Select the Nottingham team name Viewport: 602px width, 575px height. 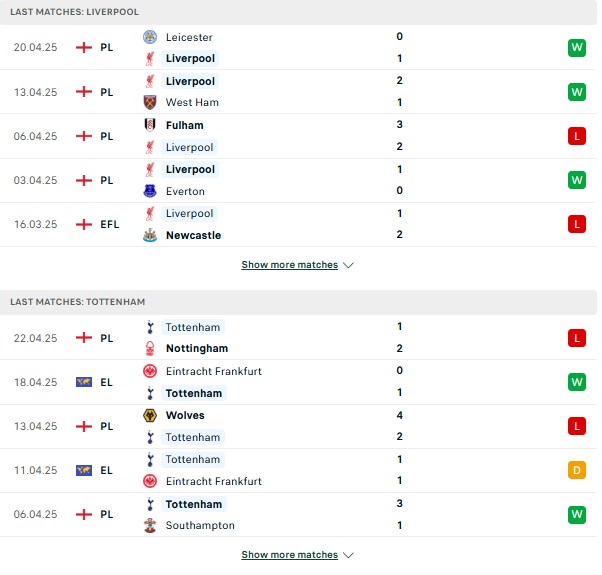(x=197, y=348)
